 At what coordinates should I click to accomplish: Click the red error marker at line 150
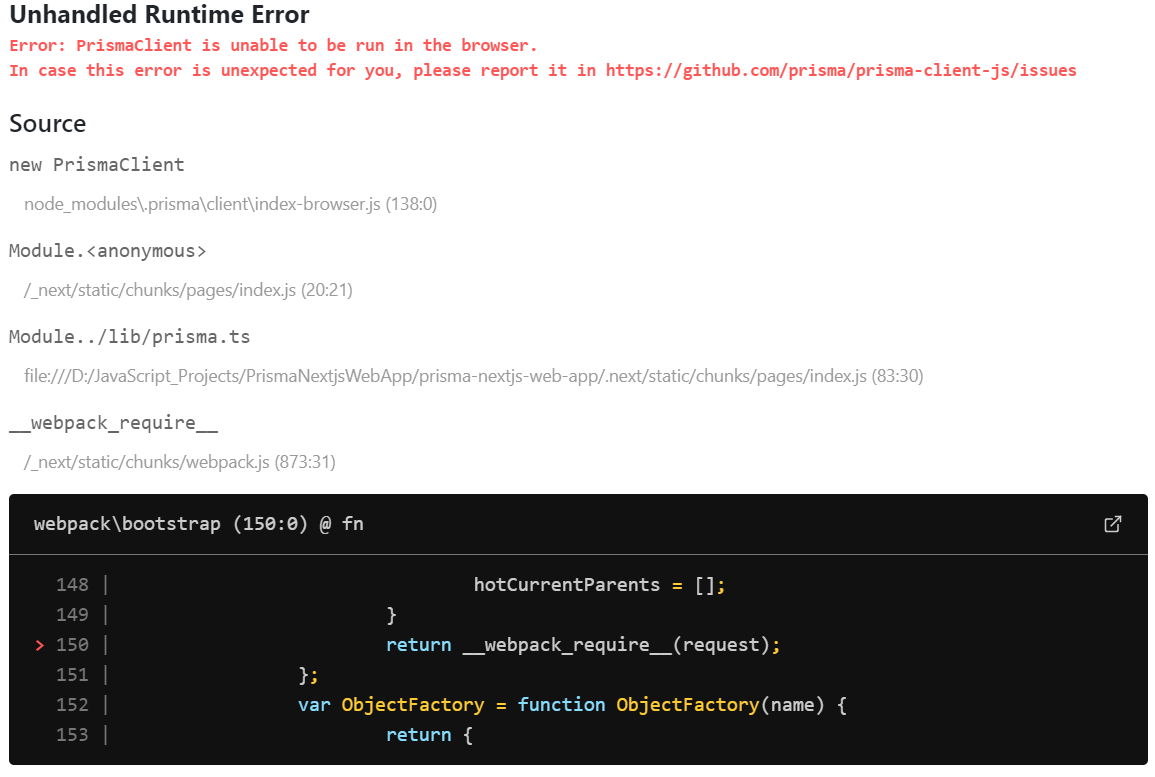(x=40, y=645)
